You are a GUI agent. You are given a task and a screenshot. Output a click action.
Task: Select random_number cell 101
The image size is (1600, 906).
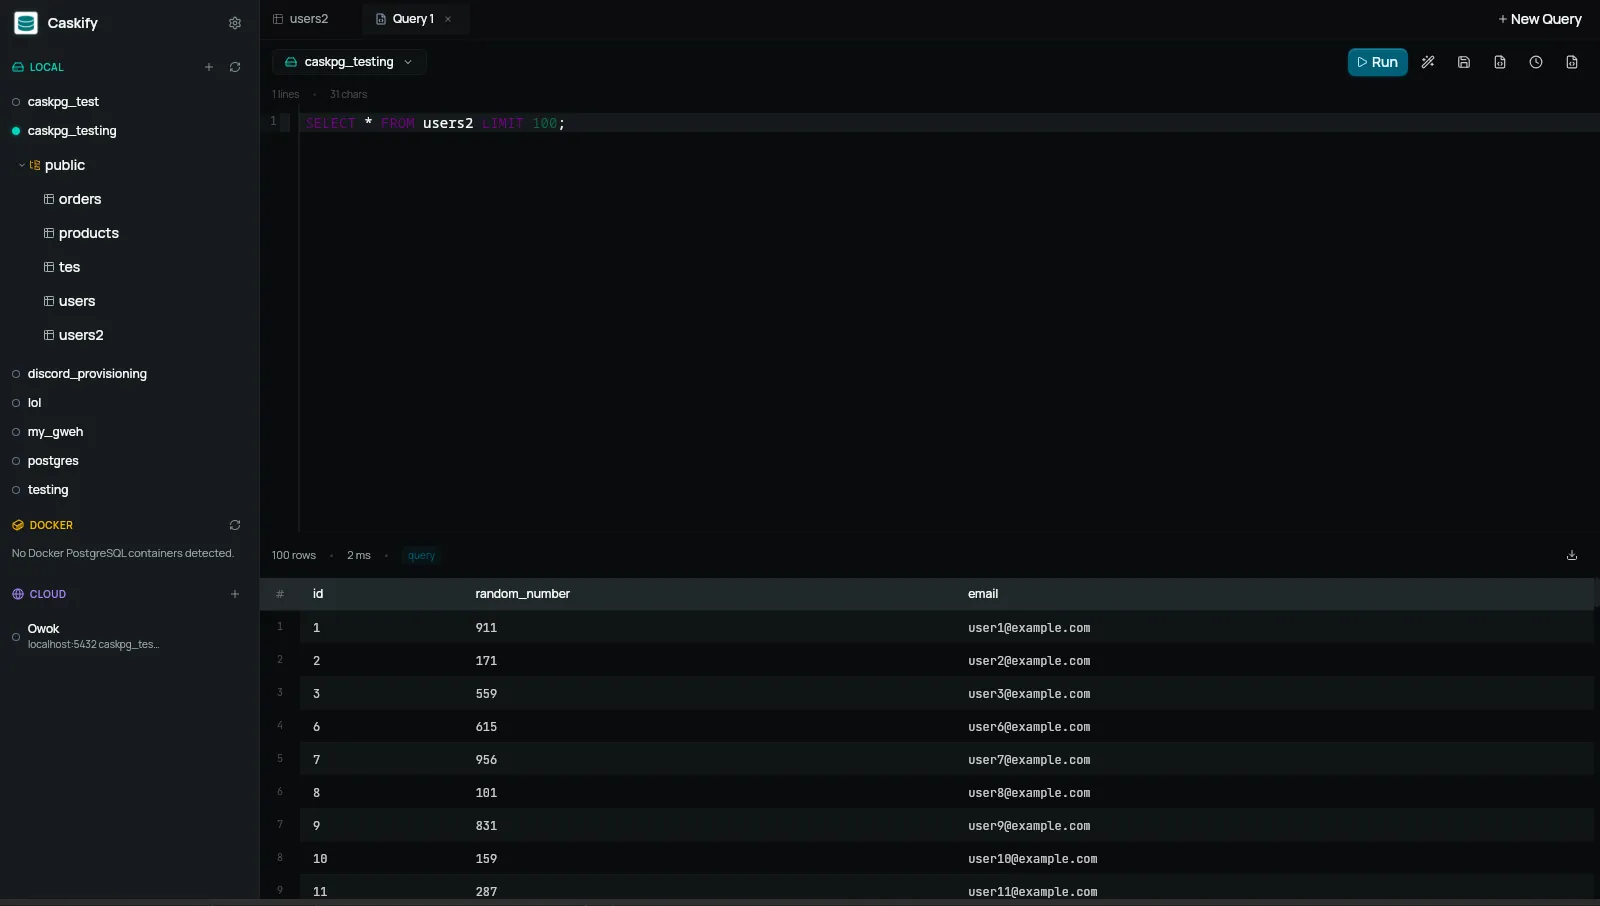[486, 793]
